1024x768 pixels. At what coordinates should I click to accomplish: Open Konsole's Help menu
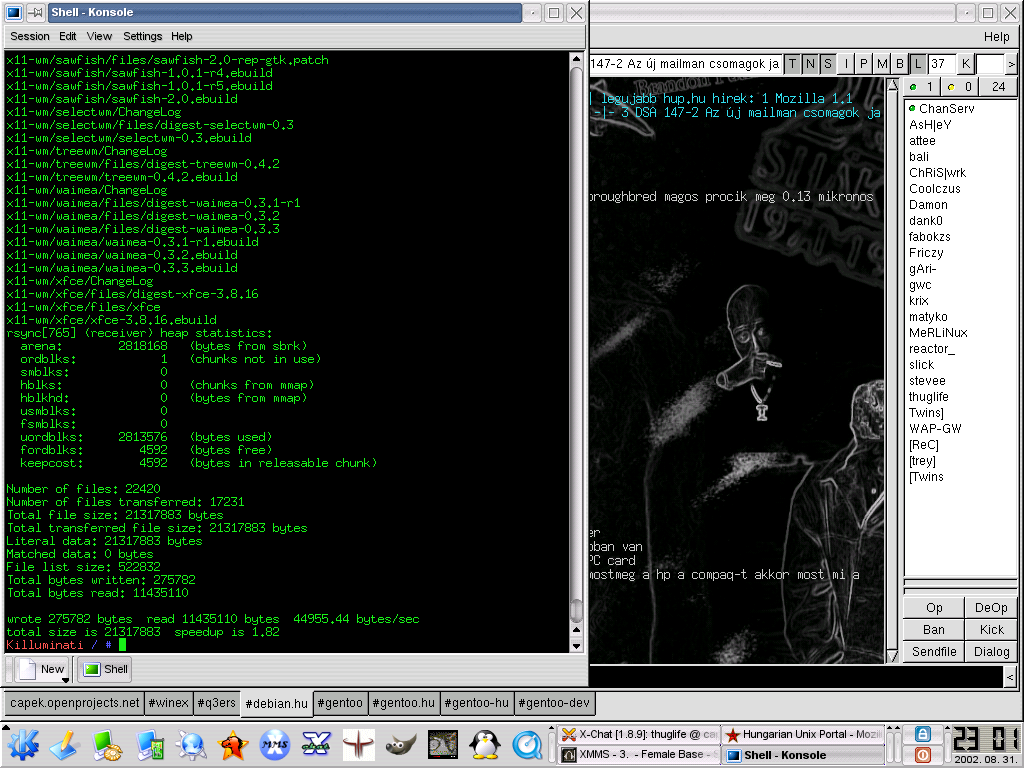[182, 36]
